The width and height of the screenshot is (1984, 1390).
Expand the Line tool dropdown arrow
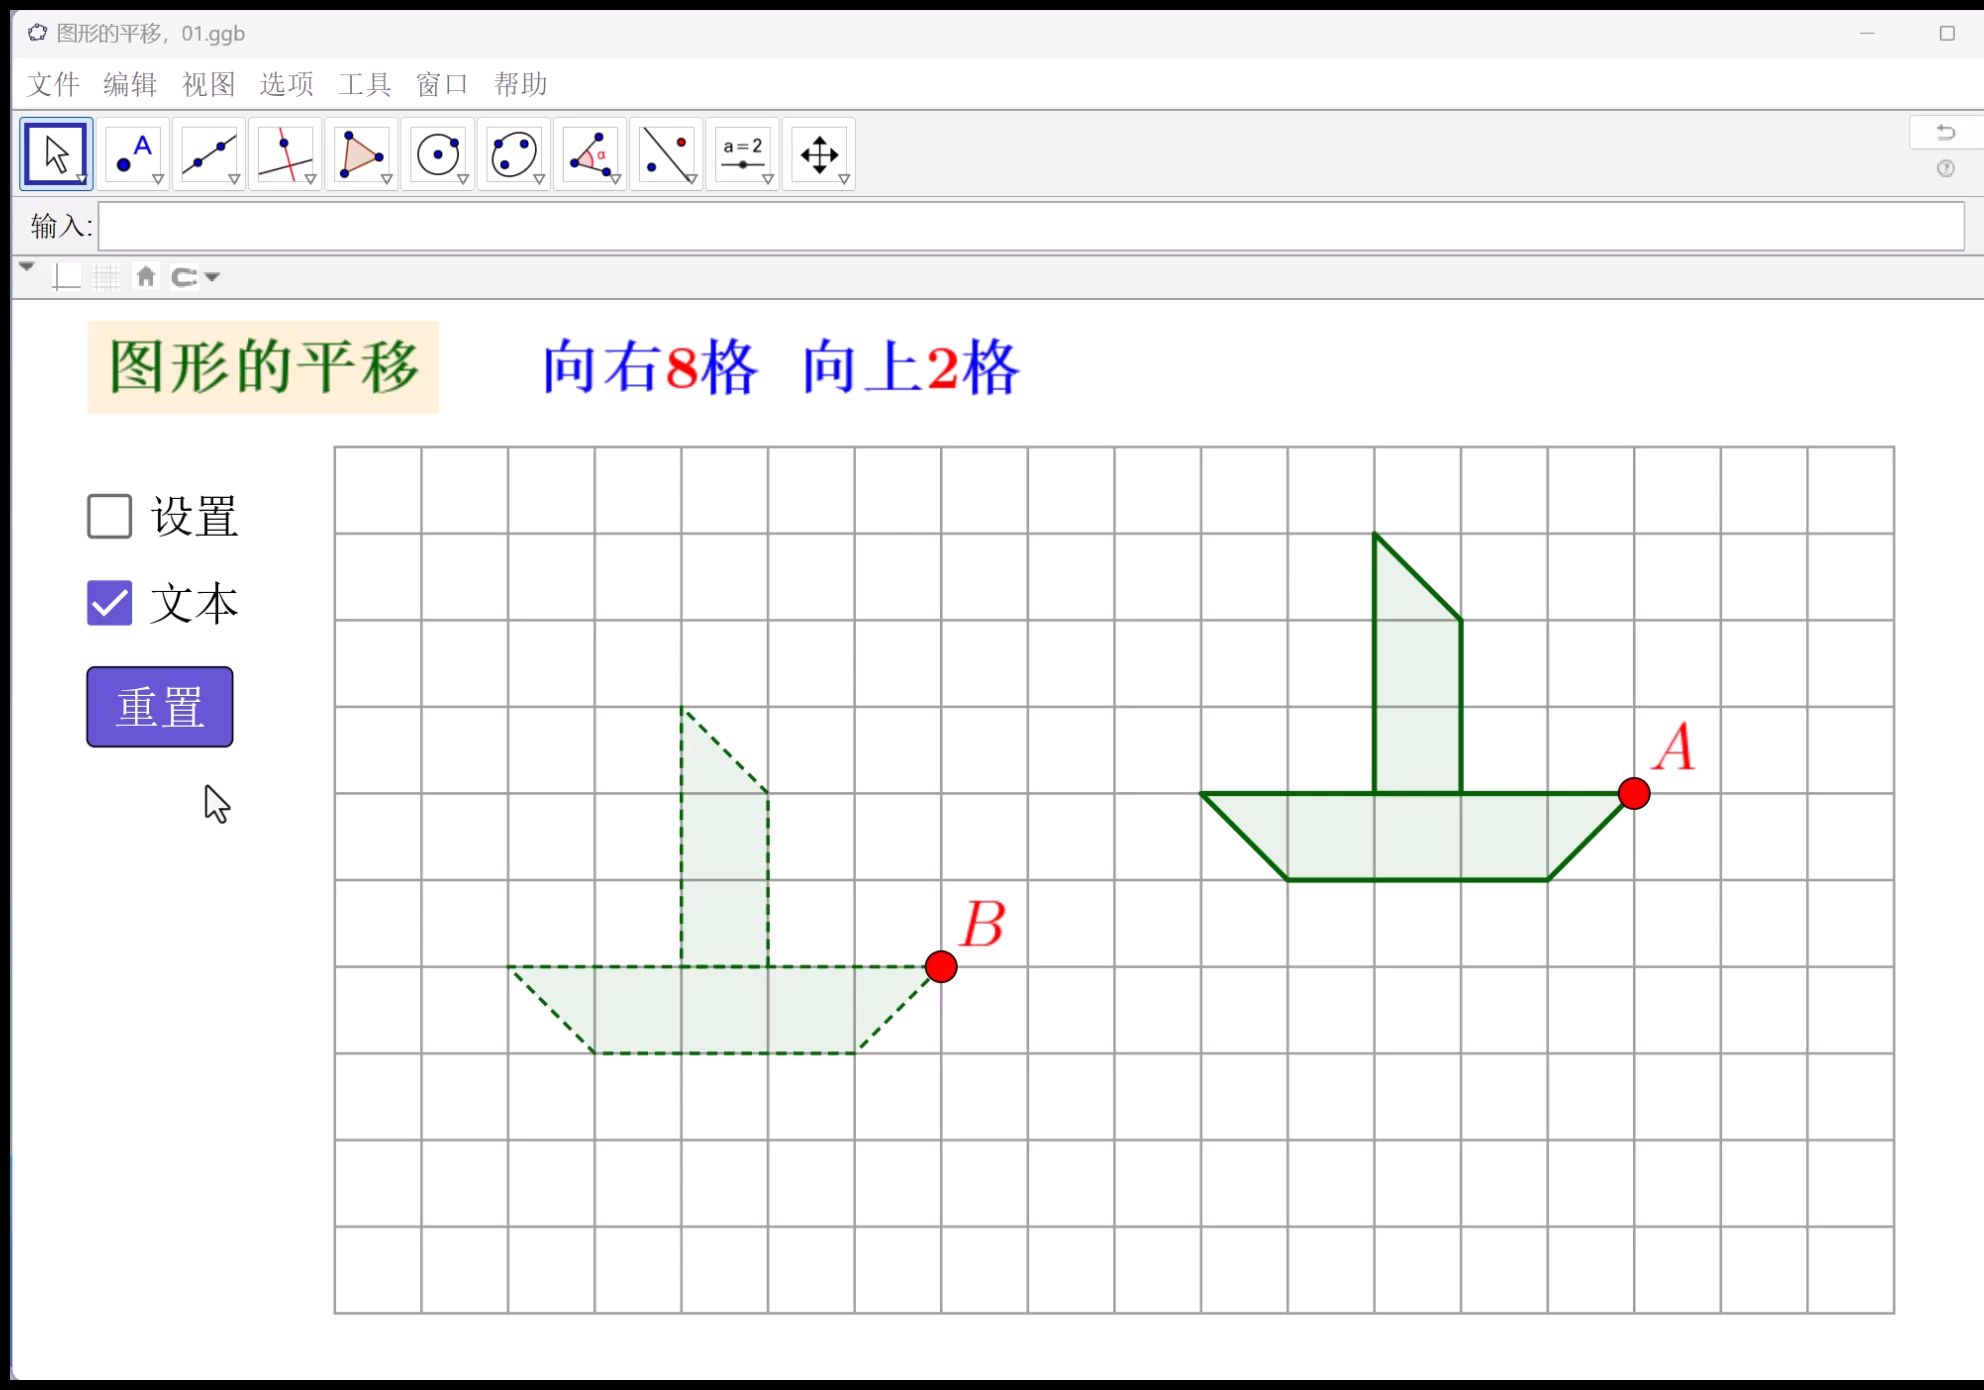(234, 179)
